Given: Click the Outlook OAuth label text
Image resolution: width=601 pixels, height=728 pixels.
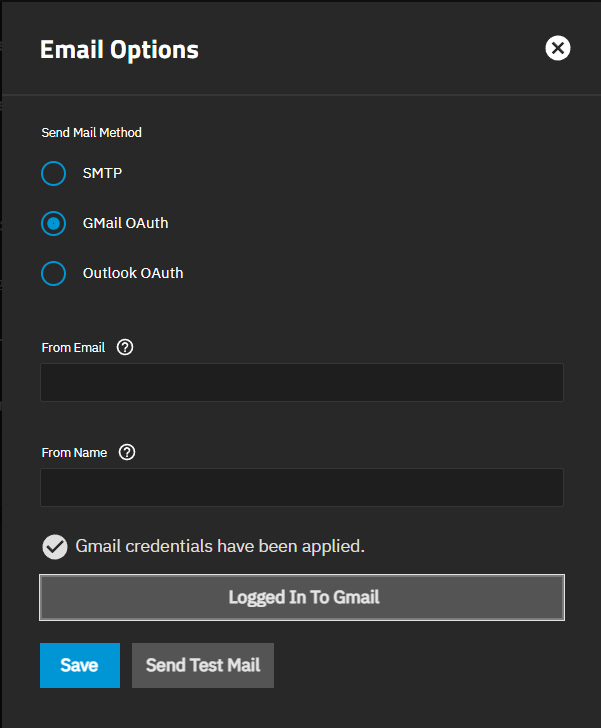Looking at the screenshot, I should [133, 272].
